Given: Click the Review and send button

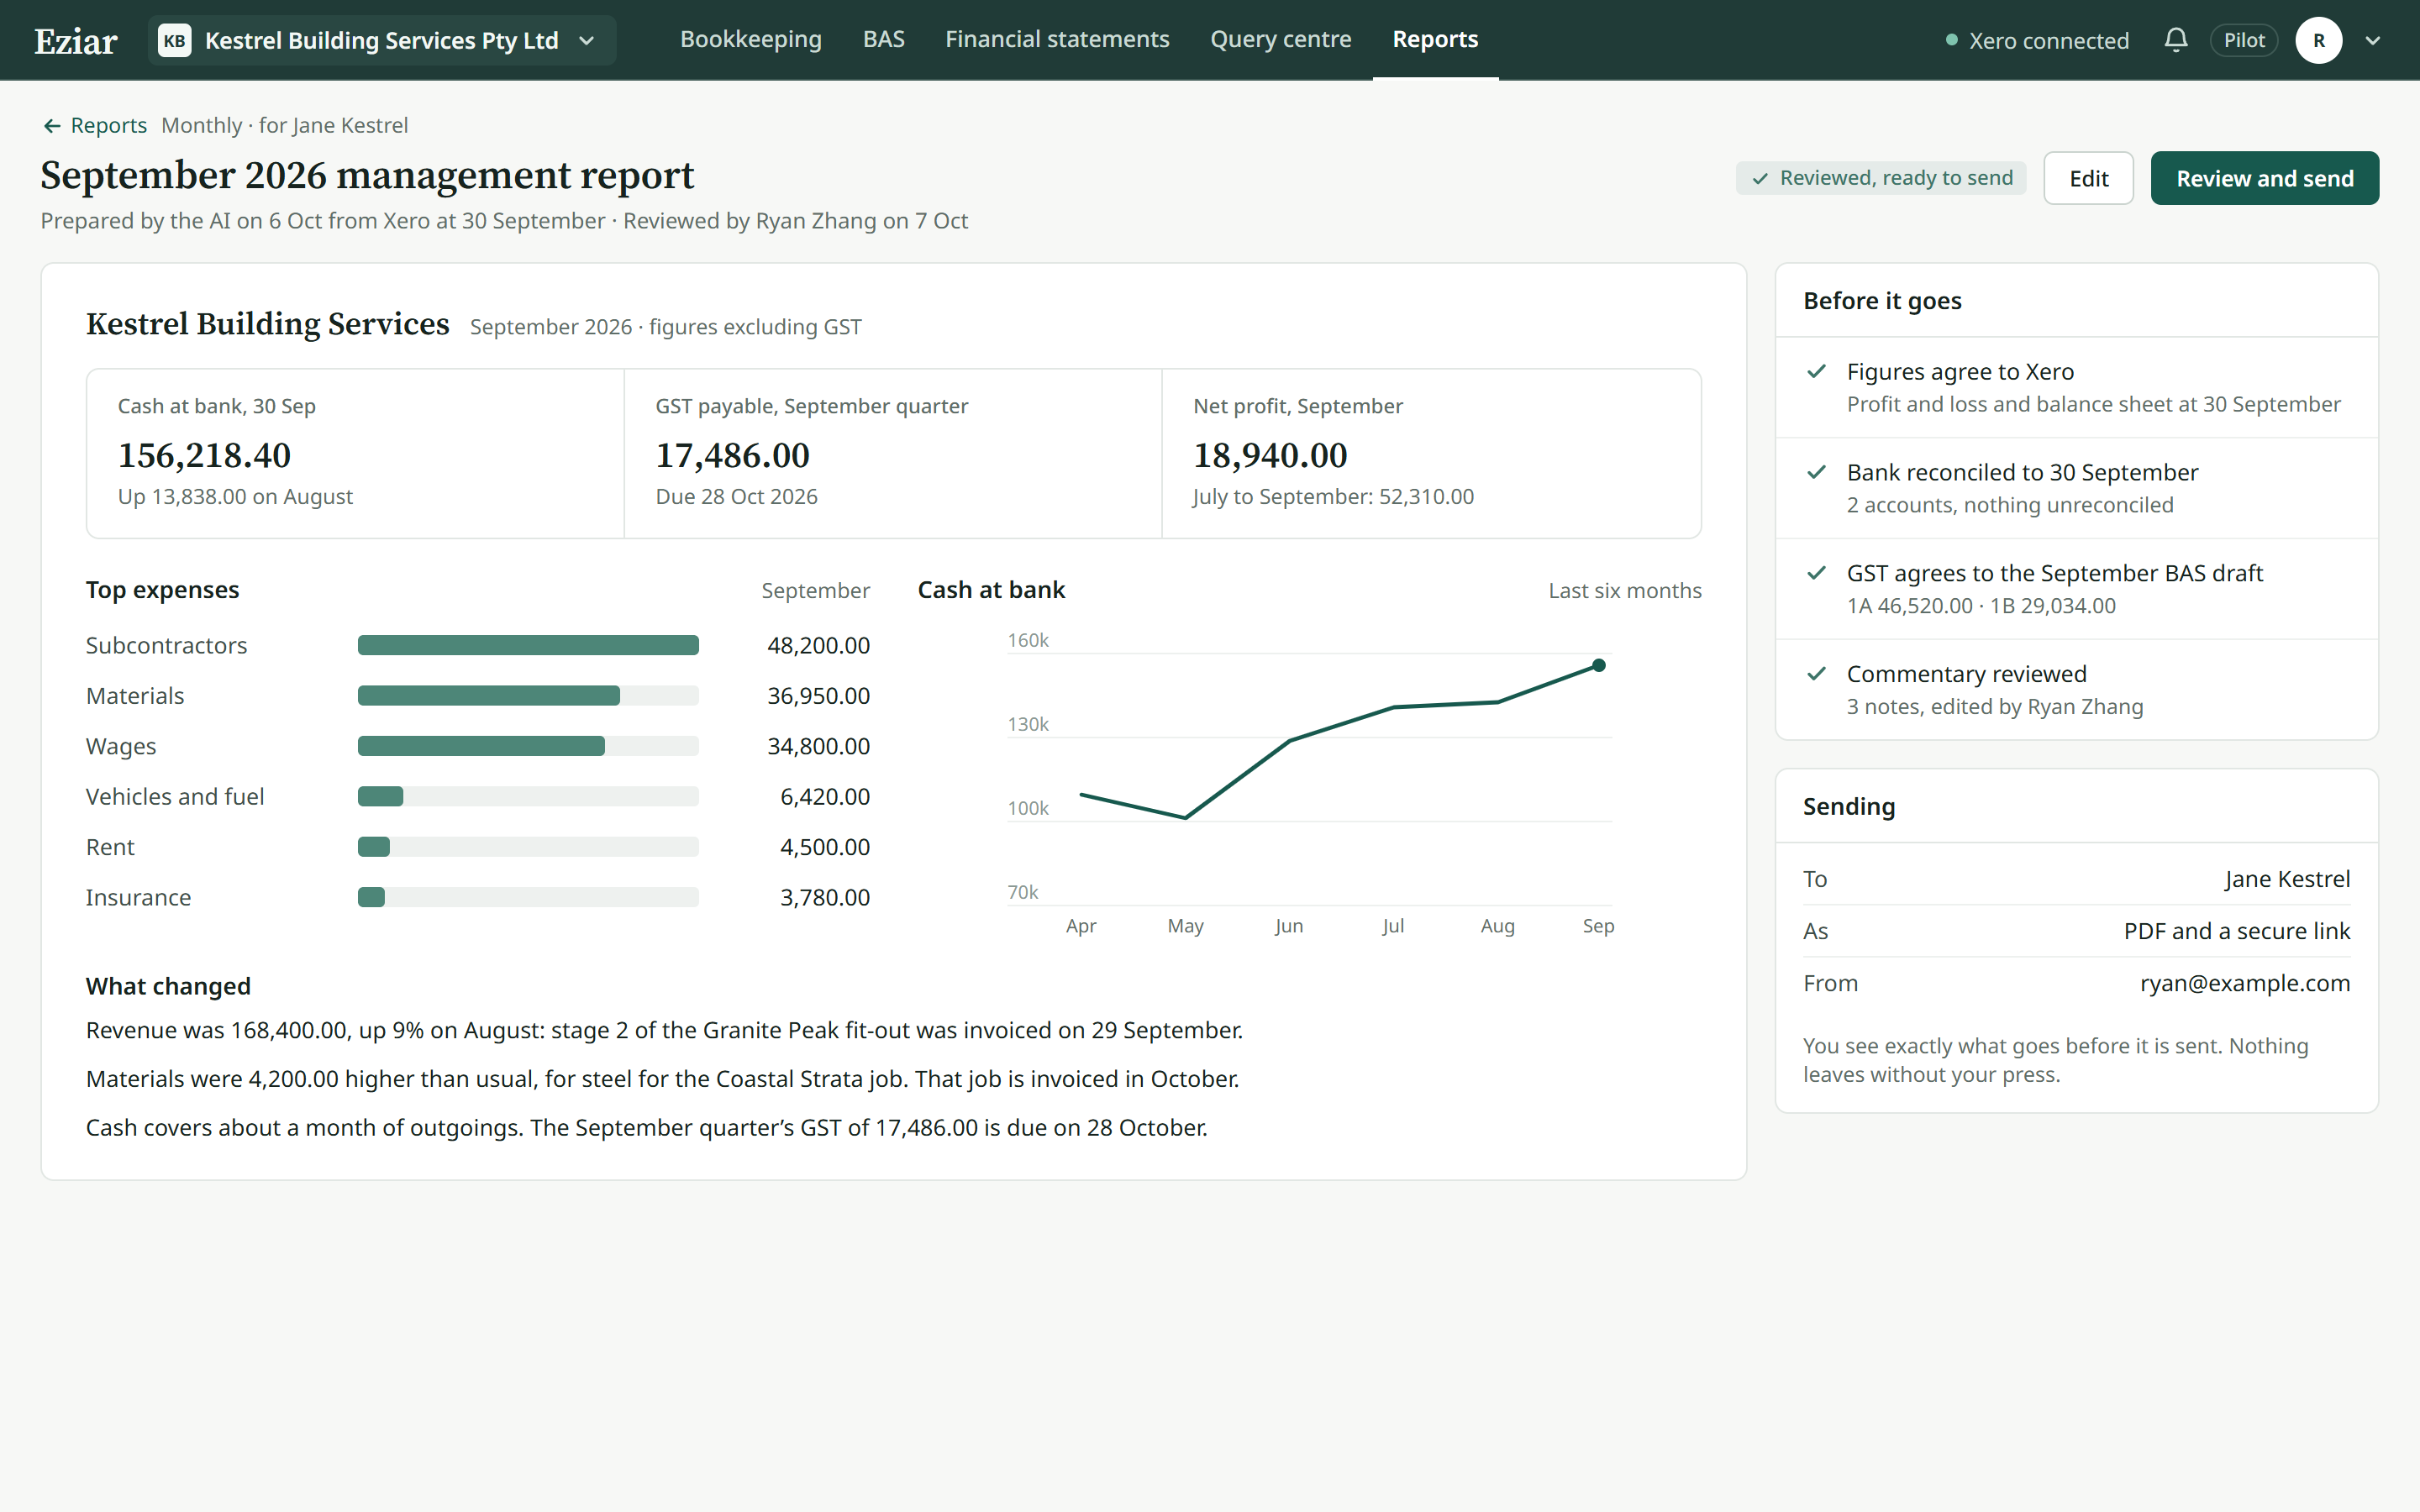Looking at the screenshot, I should coord(2264,178).
